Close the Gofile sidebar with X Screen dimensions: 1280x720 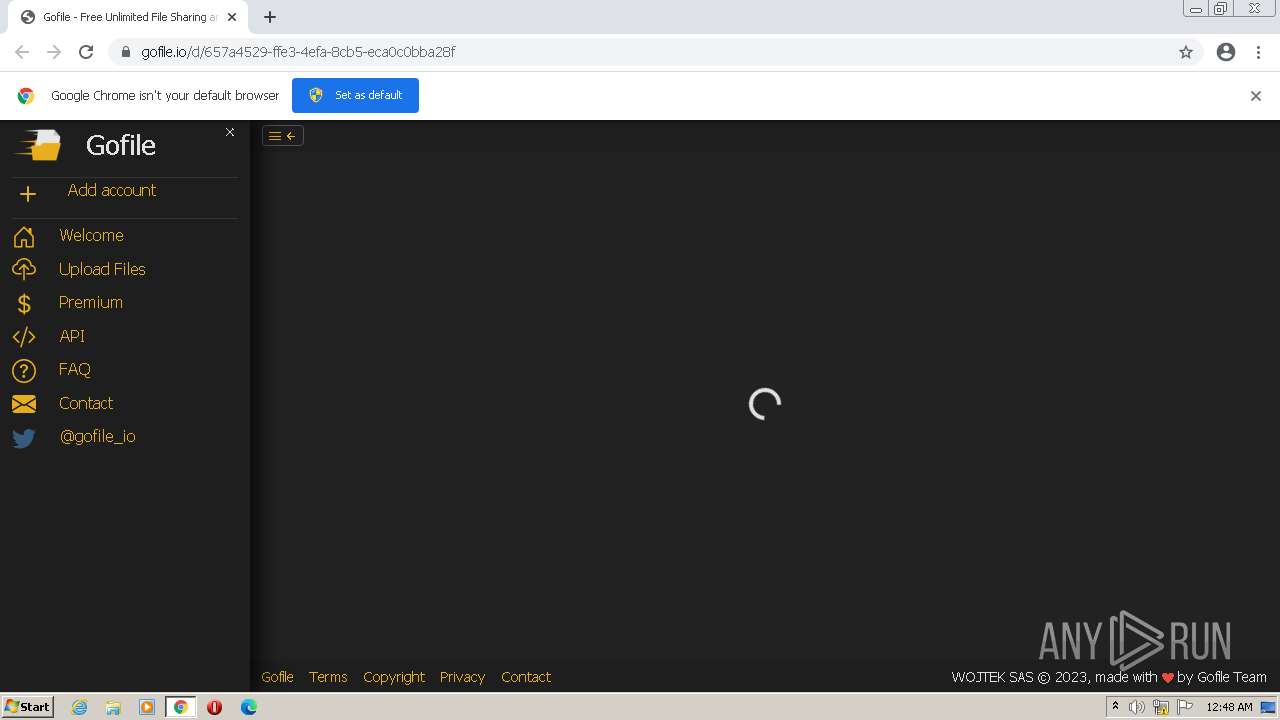pyautogui.click(x=230, y=132)
